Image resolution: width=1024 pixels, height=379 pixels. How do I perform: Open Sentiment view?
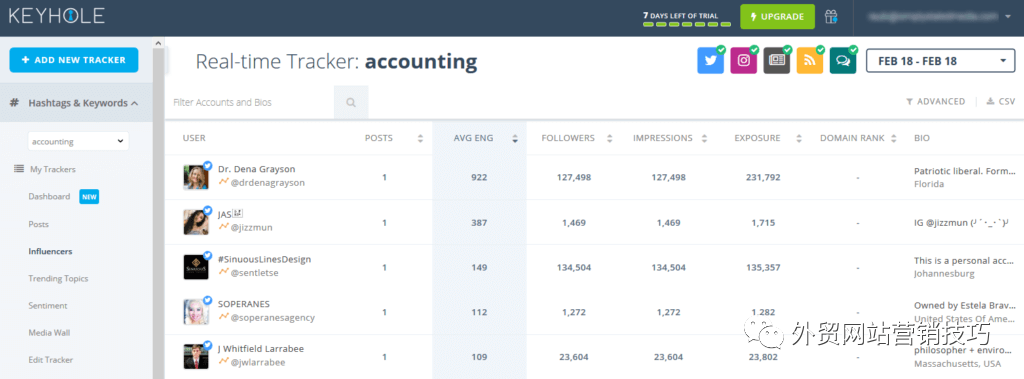pyautogui.click(x=48, y=305)
